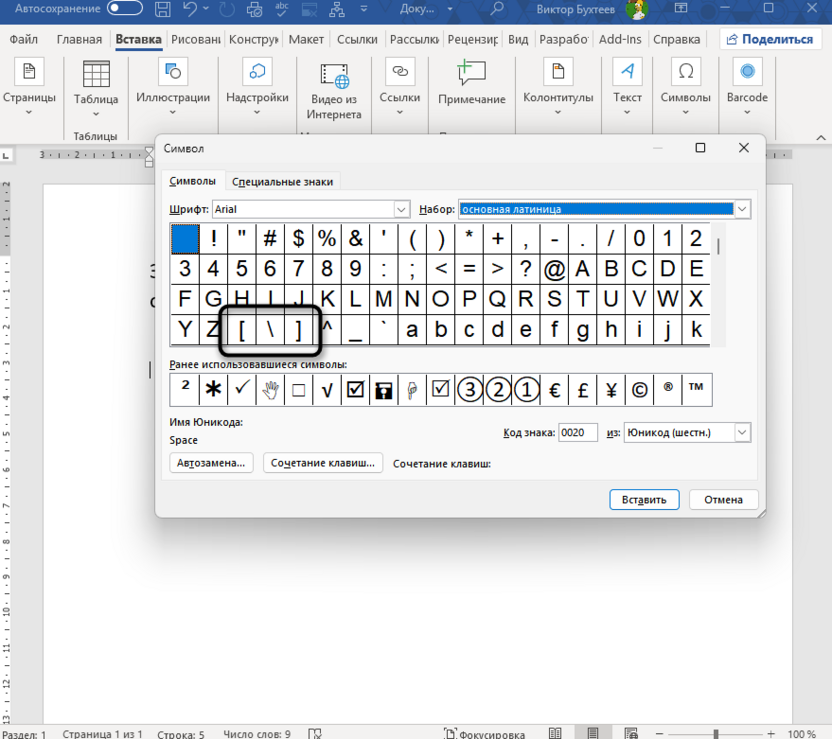The height and width of the screenshot is (739, 832).
Task: Collapse the ribbon with chevron
Action: click(x=821, y=138)
